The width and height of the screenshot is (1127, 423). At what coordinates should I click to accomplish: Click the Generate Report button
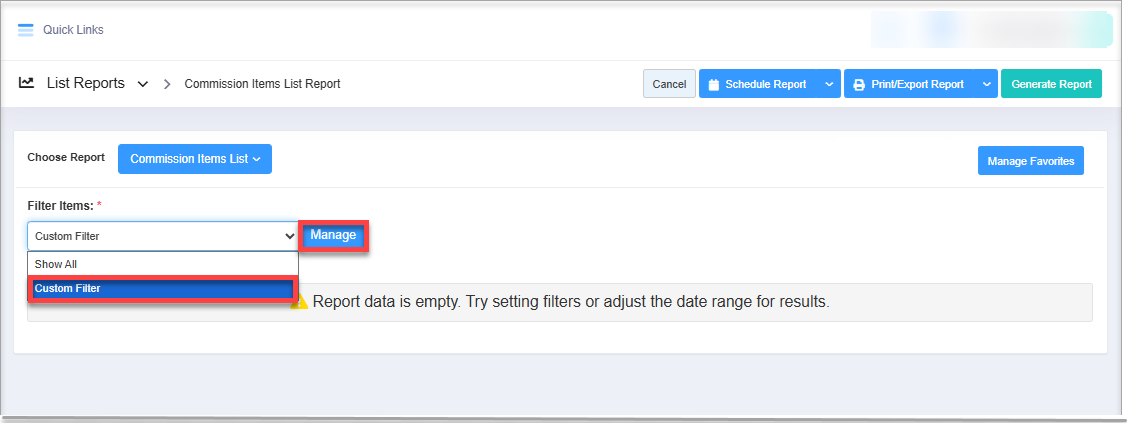click(x=1052, y=84)
